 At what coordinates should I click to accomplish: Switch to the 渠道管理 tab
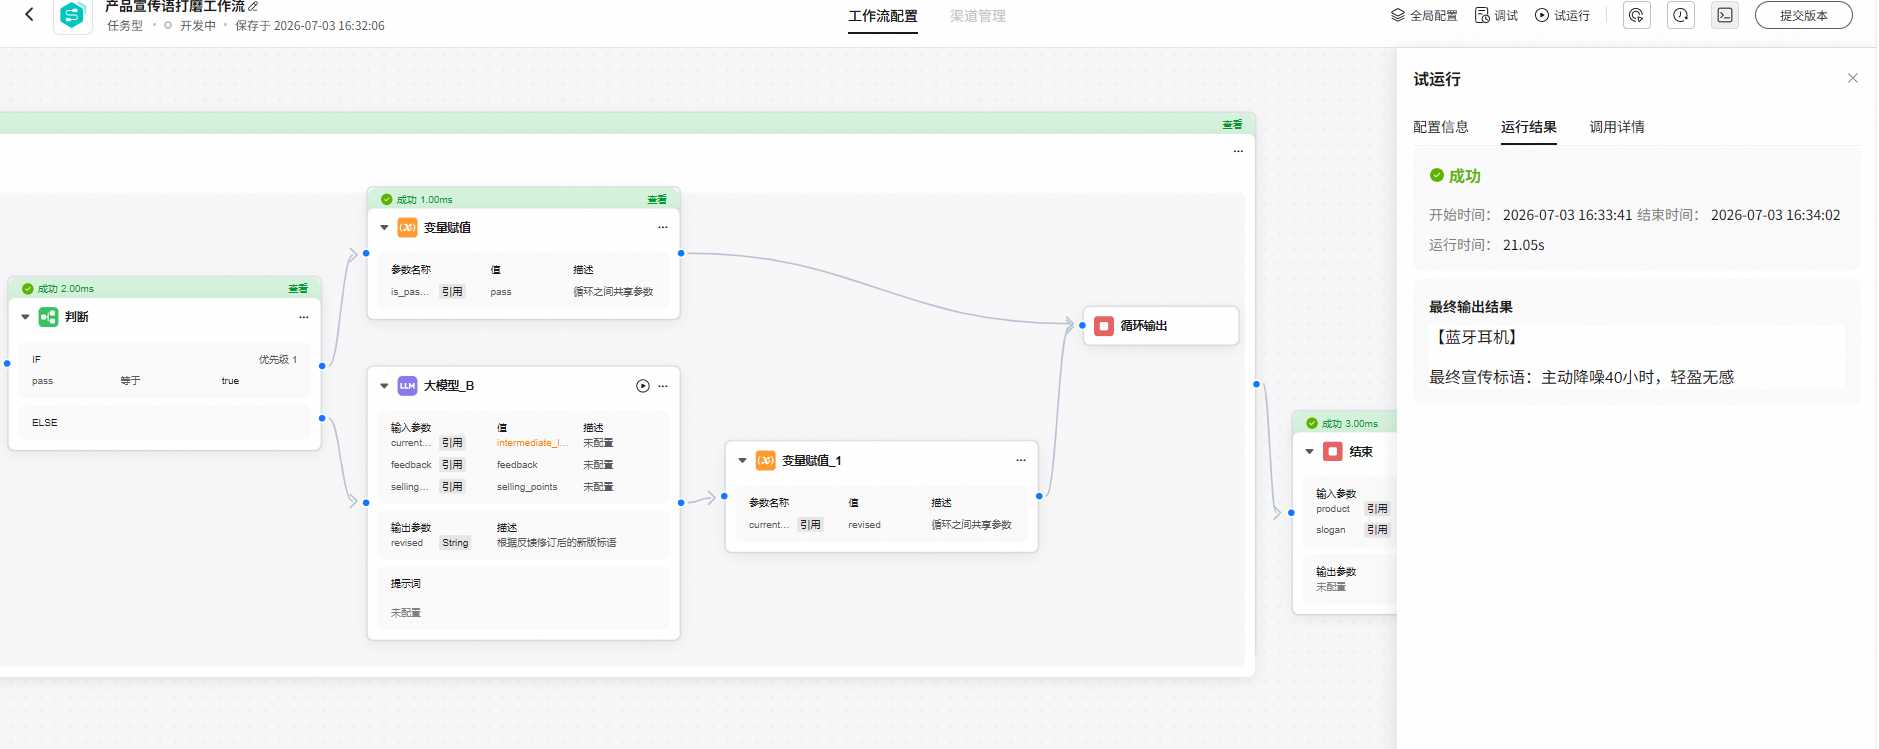click(x=978, y=16)
